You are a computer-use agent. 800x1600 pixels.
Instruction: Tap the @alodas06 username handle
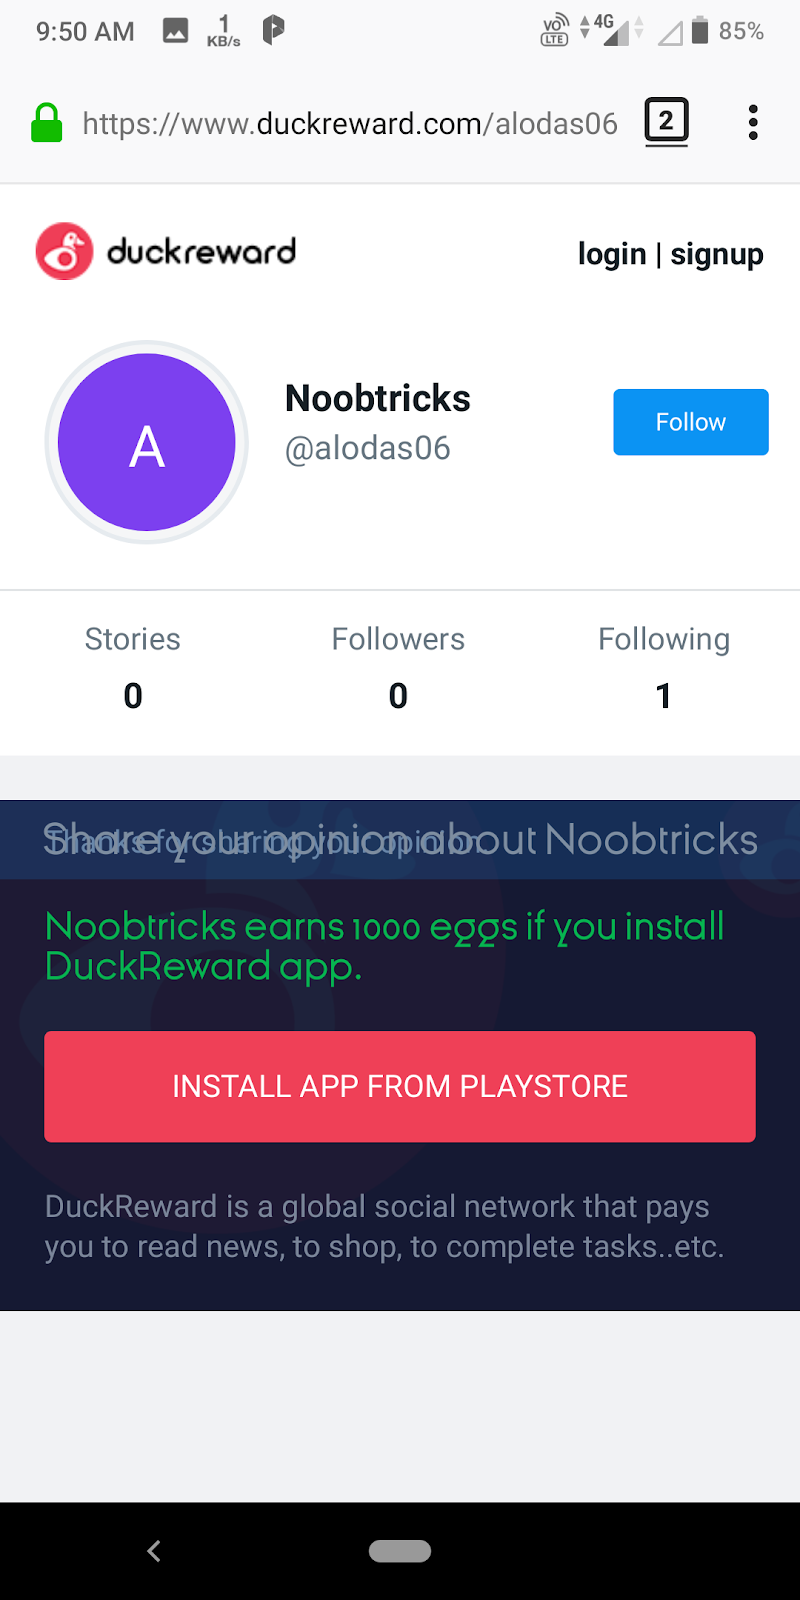368,448
